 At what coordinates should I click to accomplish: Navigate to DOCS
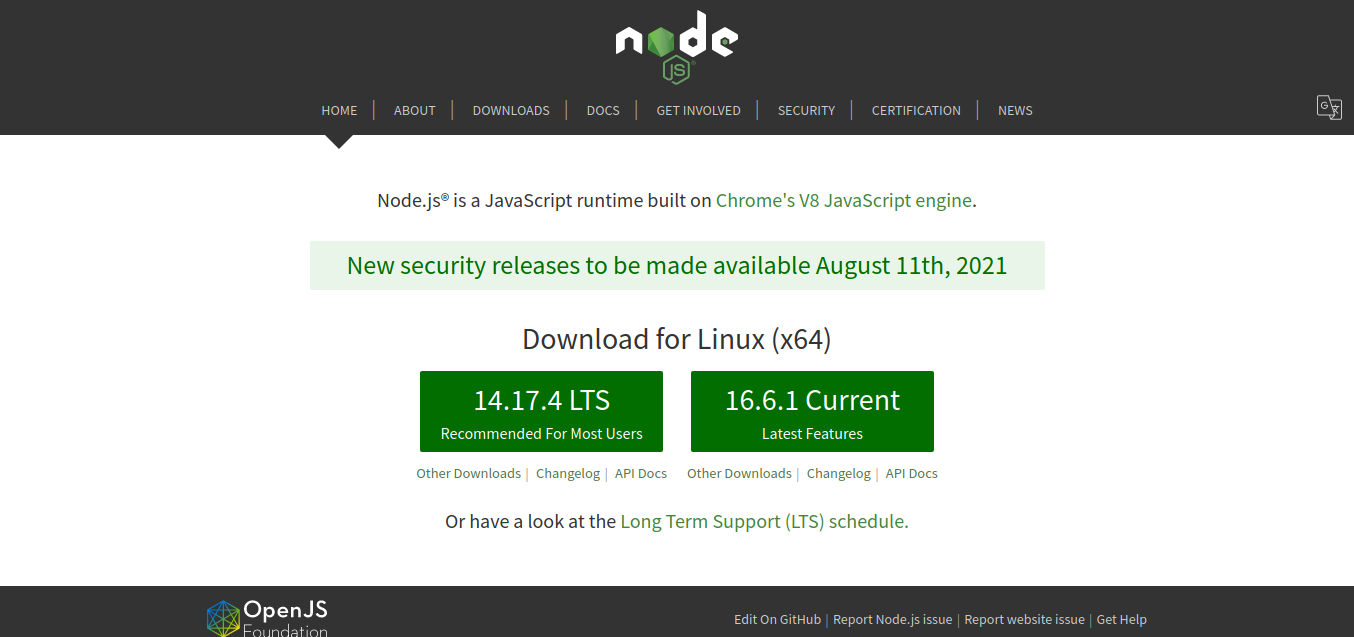click(x=603, y=110)
